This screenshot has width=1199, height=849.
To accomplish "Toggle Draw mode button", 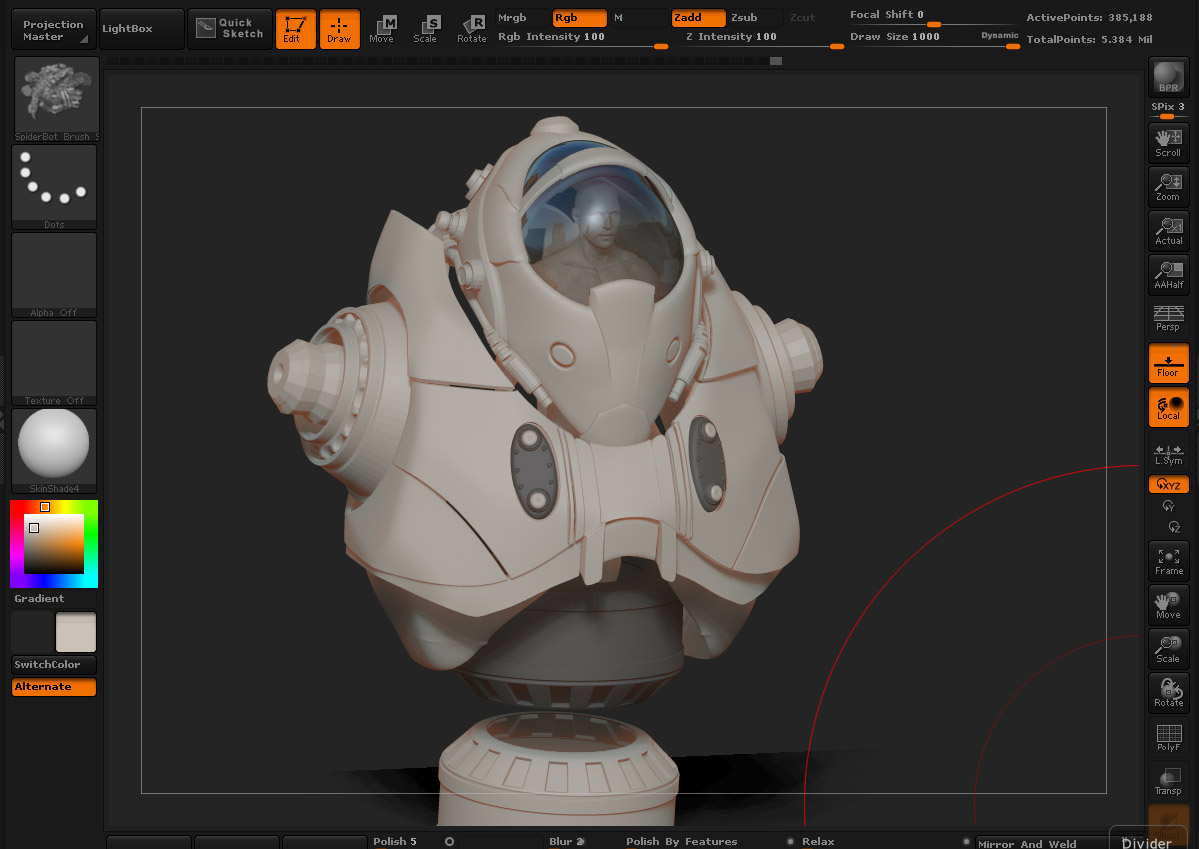I will pyautogui.click(x=340, y=30).
